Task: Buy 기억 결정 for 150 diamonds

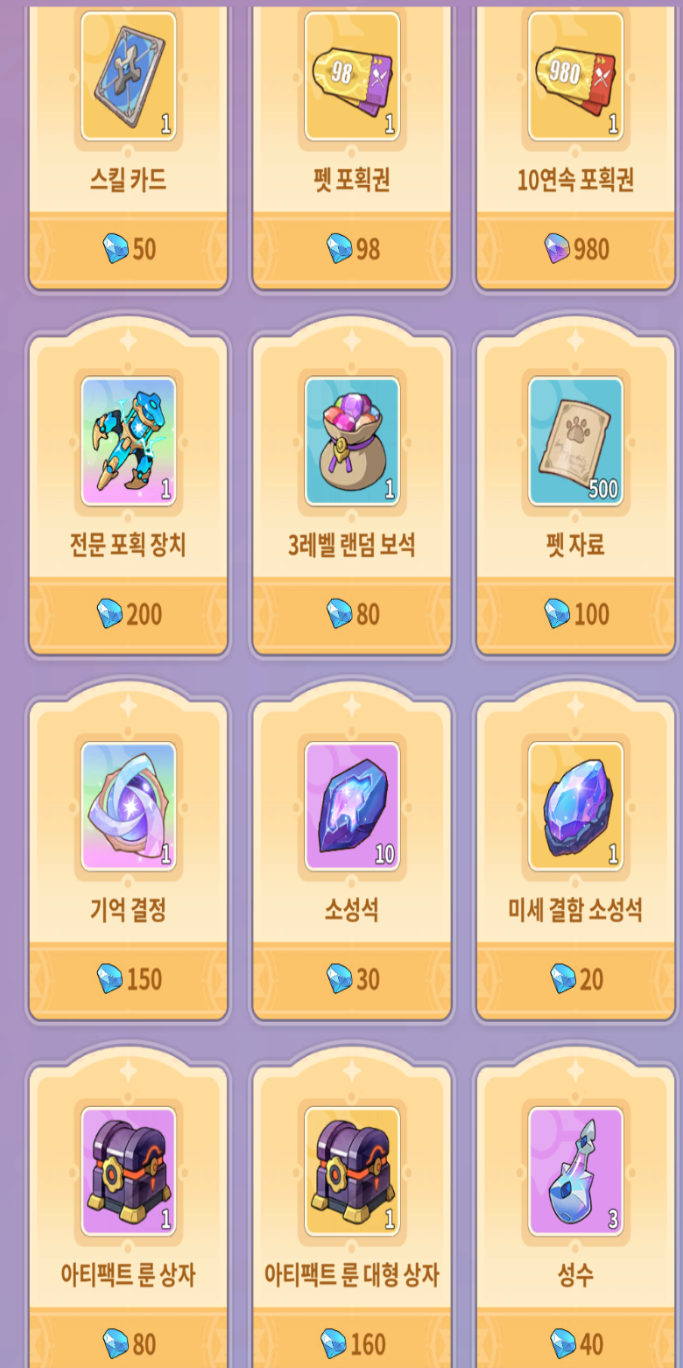Action: pos(128,979)
